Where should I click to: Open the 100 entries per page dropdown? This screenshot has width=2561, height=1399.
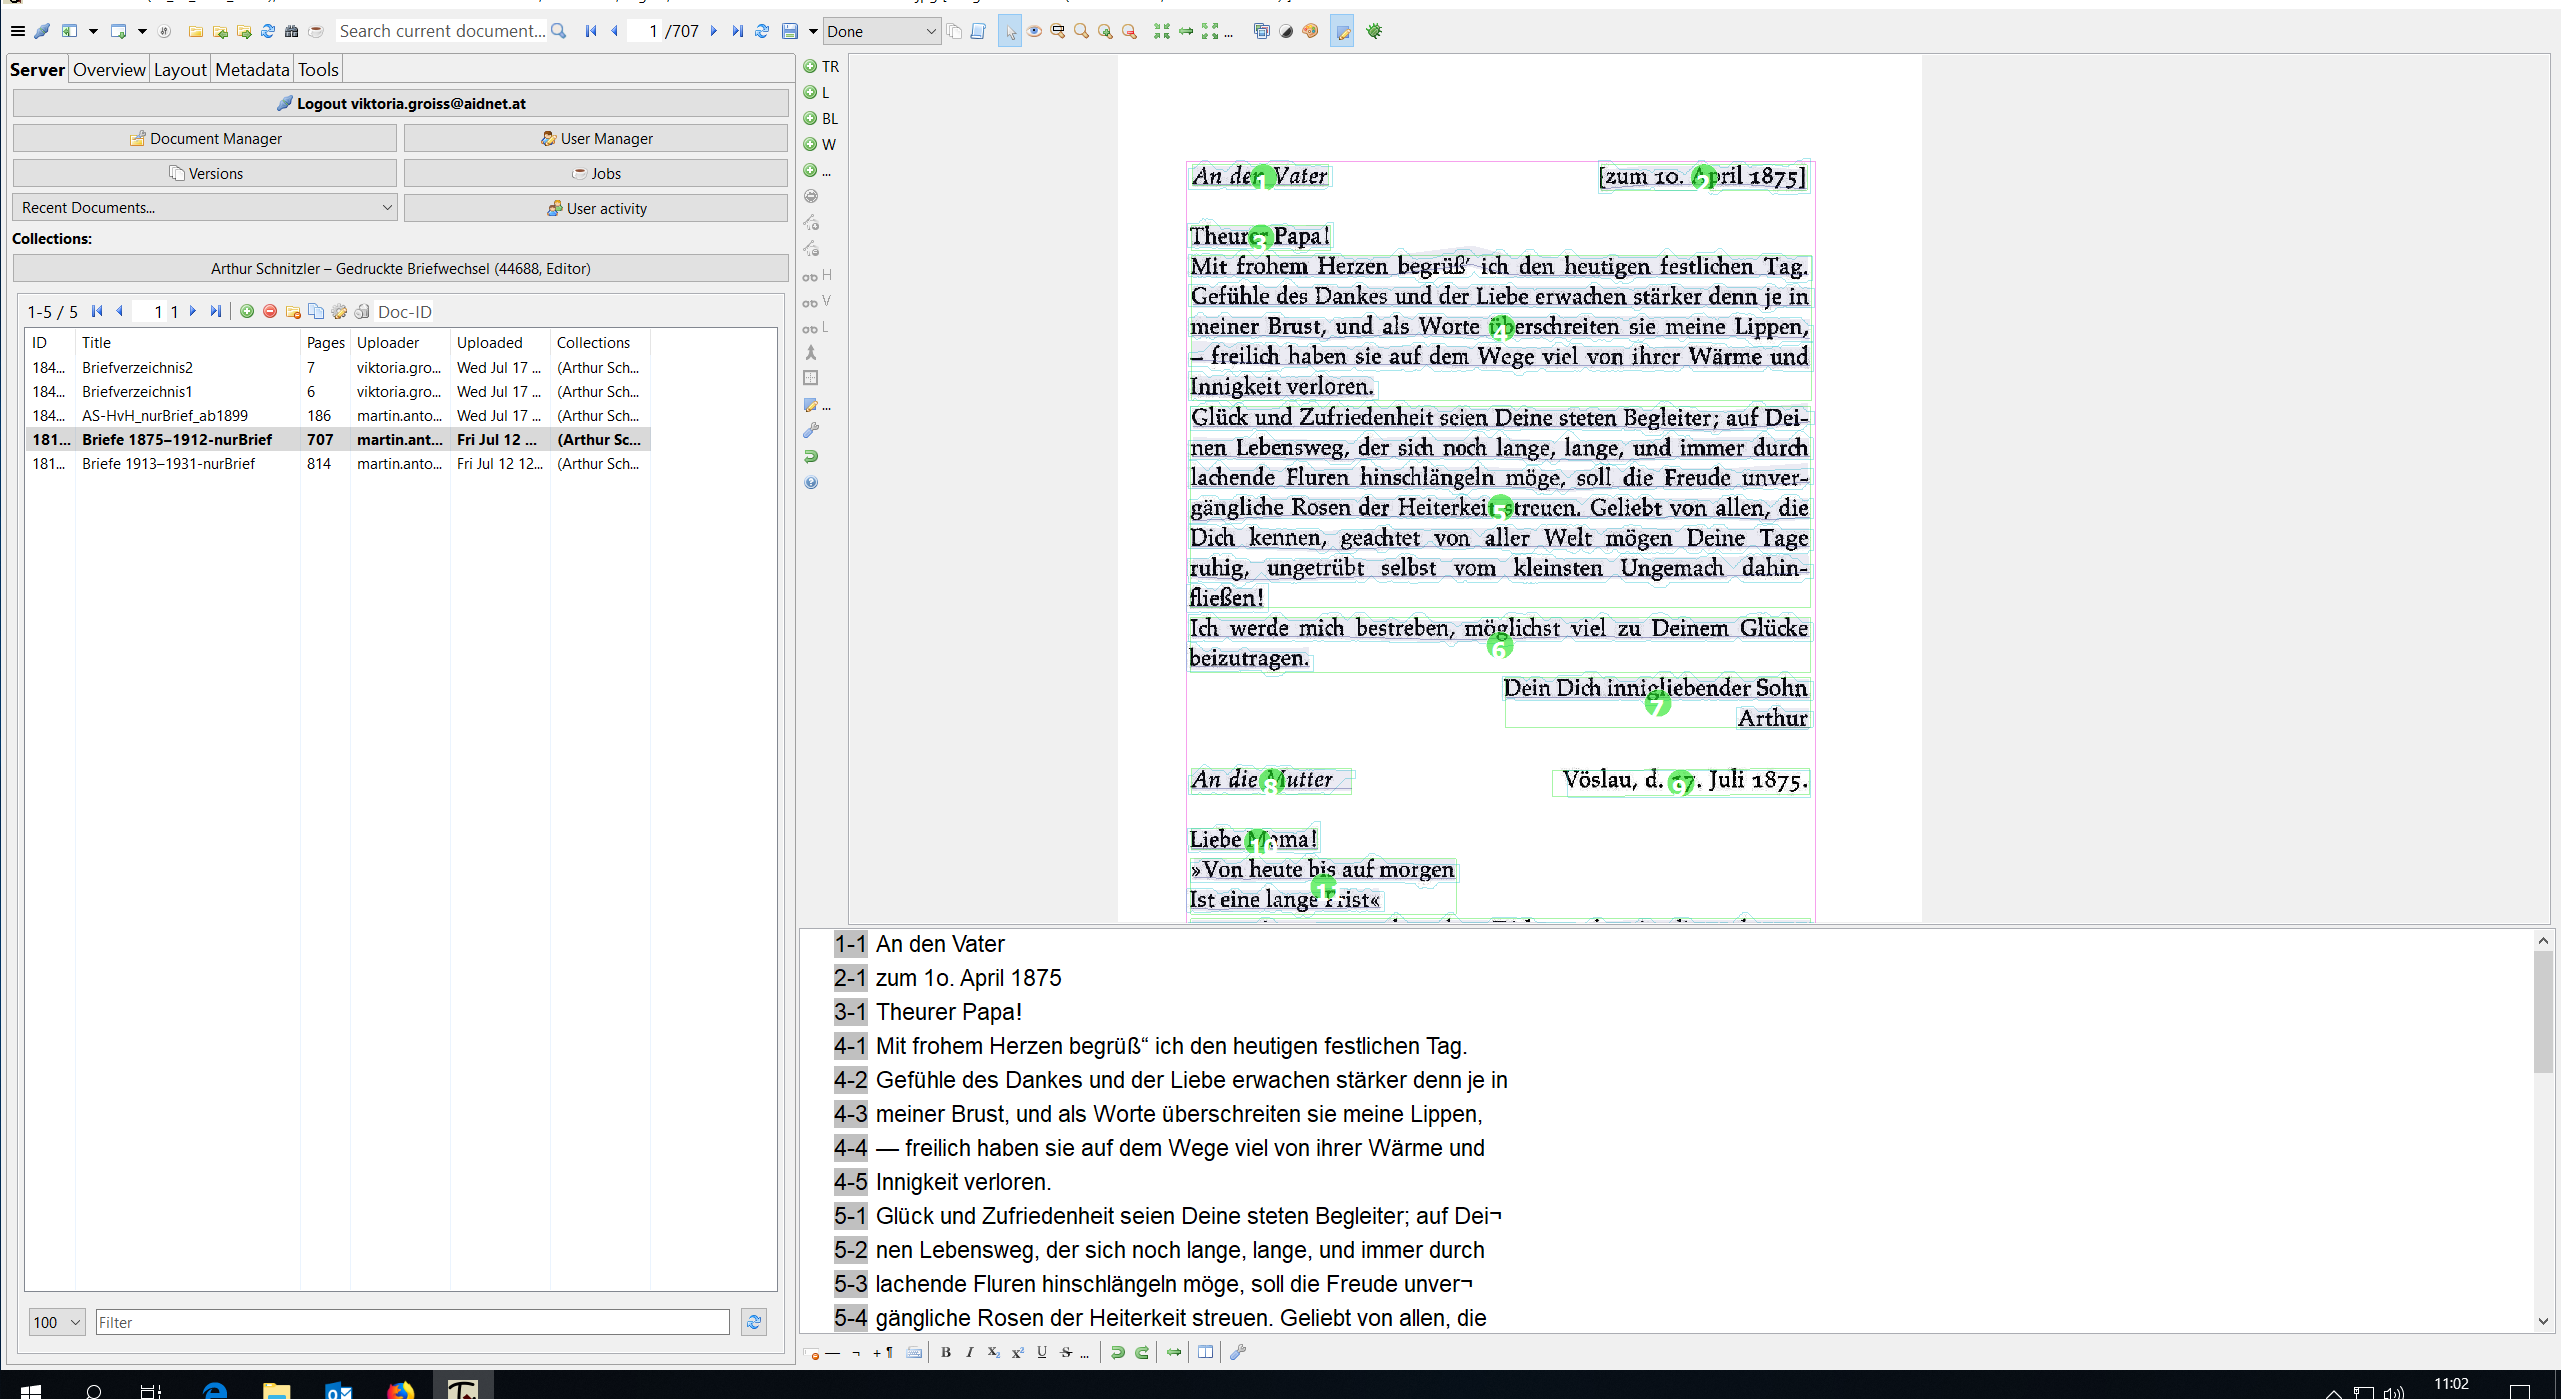[57, 1322]
